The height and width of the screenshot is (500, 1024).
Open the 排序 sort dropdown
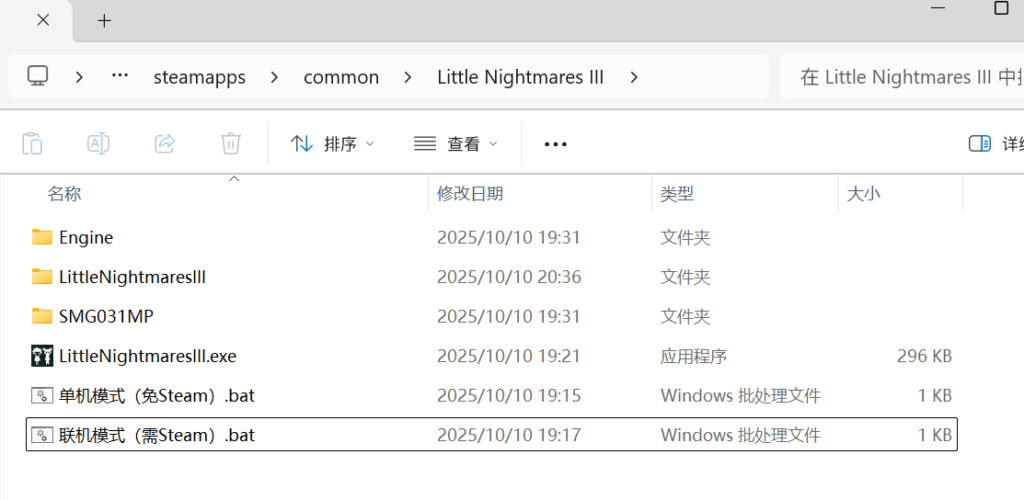(332, 144)
